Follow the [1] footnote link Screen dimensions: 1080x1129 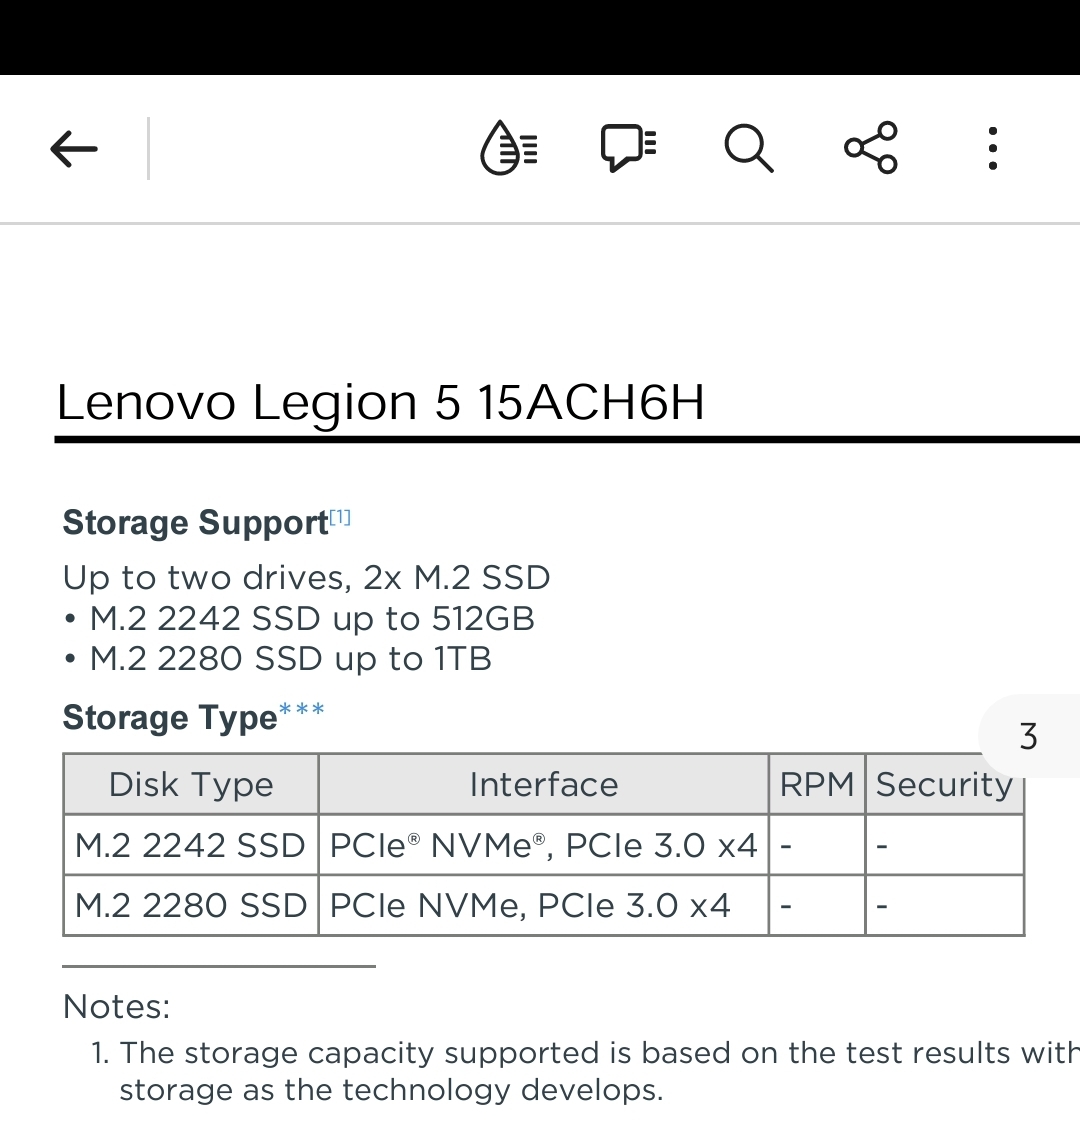pos(340,517)
